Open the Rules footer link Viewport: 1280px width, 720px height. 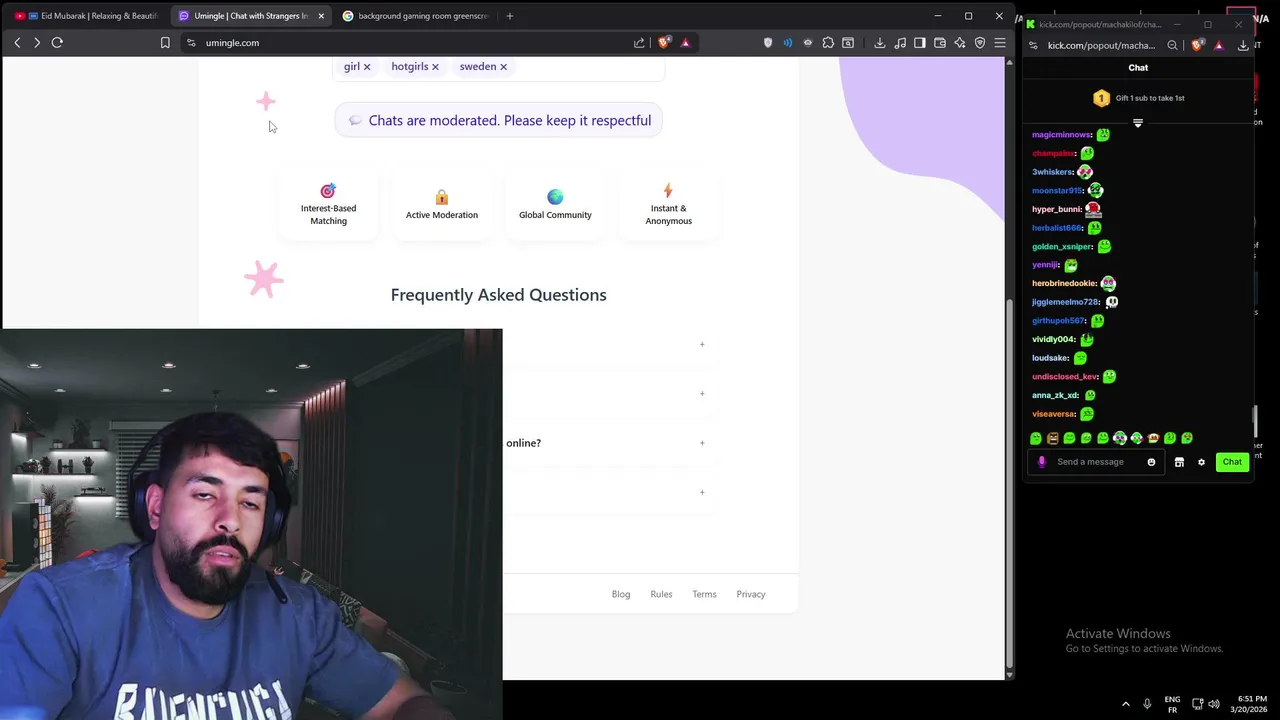[x=661, y=594]
